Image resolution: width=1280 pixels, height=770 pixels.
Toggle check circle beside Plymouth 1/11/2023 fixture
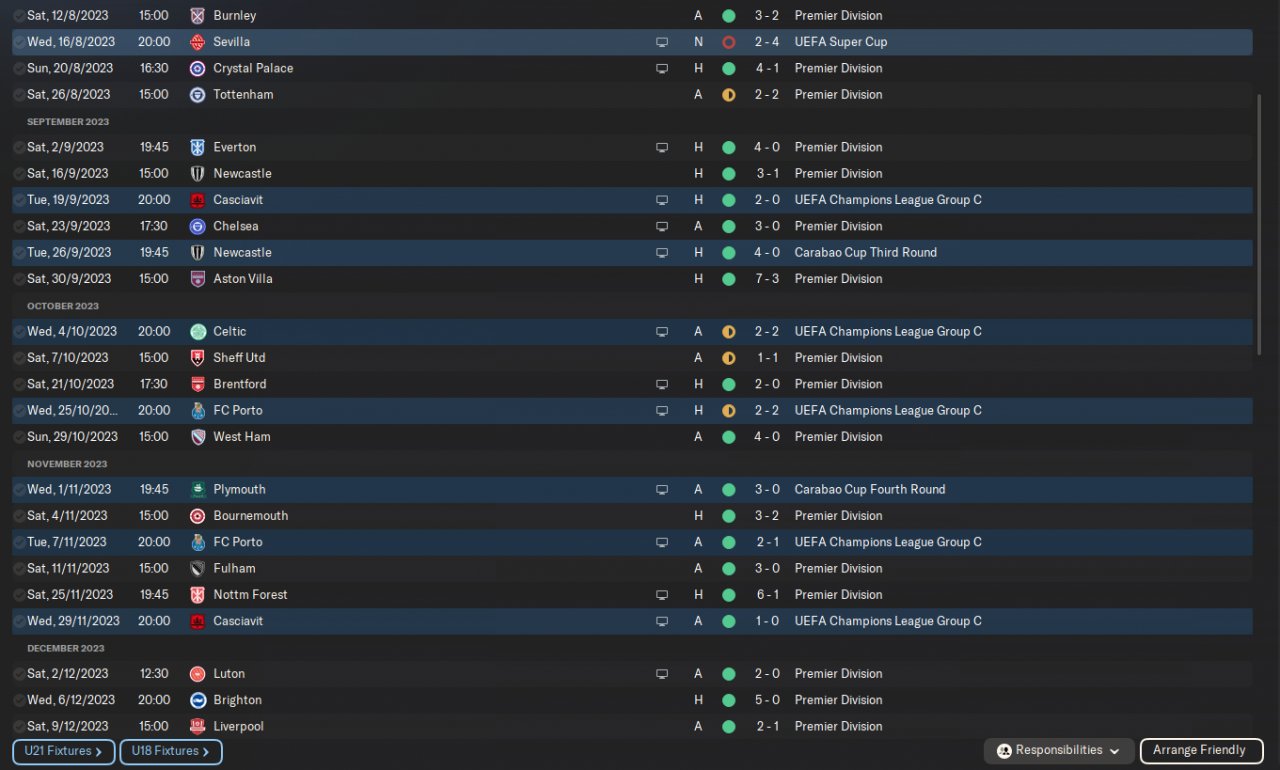[x=19, y=489]
